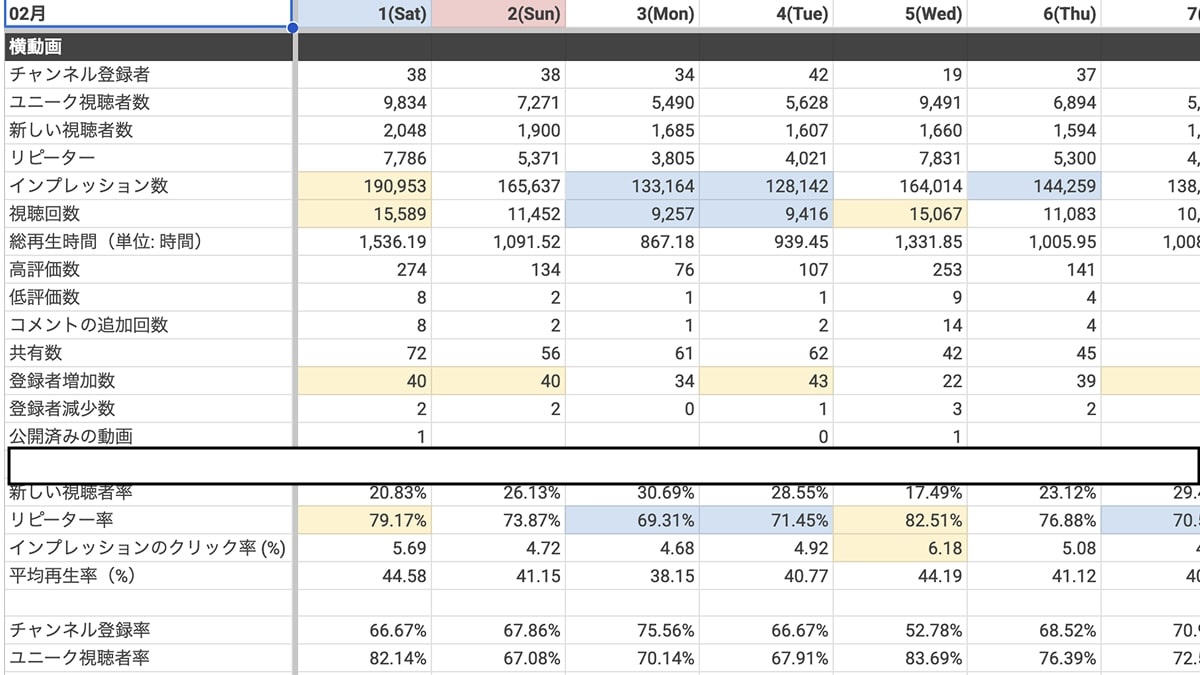The image size is (1200, 675).
Task: Click the views cell showing 15,589
Action: 365,214
